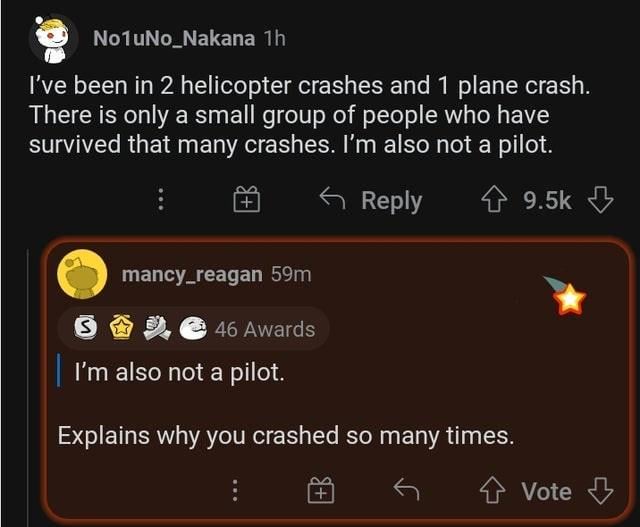Reply to the helicopter crashes comment

[x=370, y=200]
